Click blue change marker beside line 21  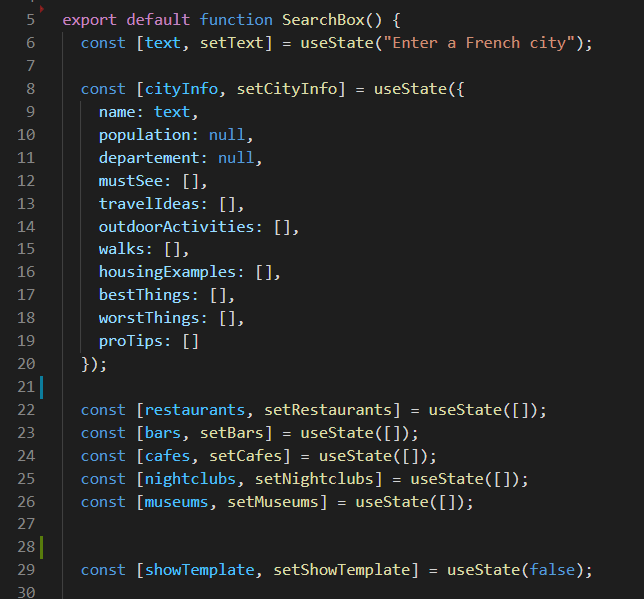(x=41, y=387)
